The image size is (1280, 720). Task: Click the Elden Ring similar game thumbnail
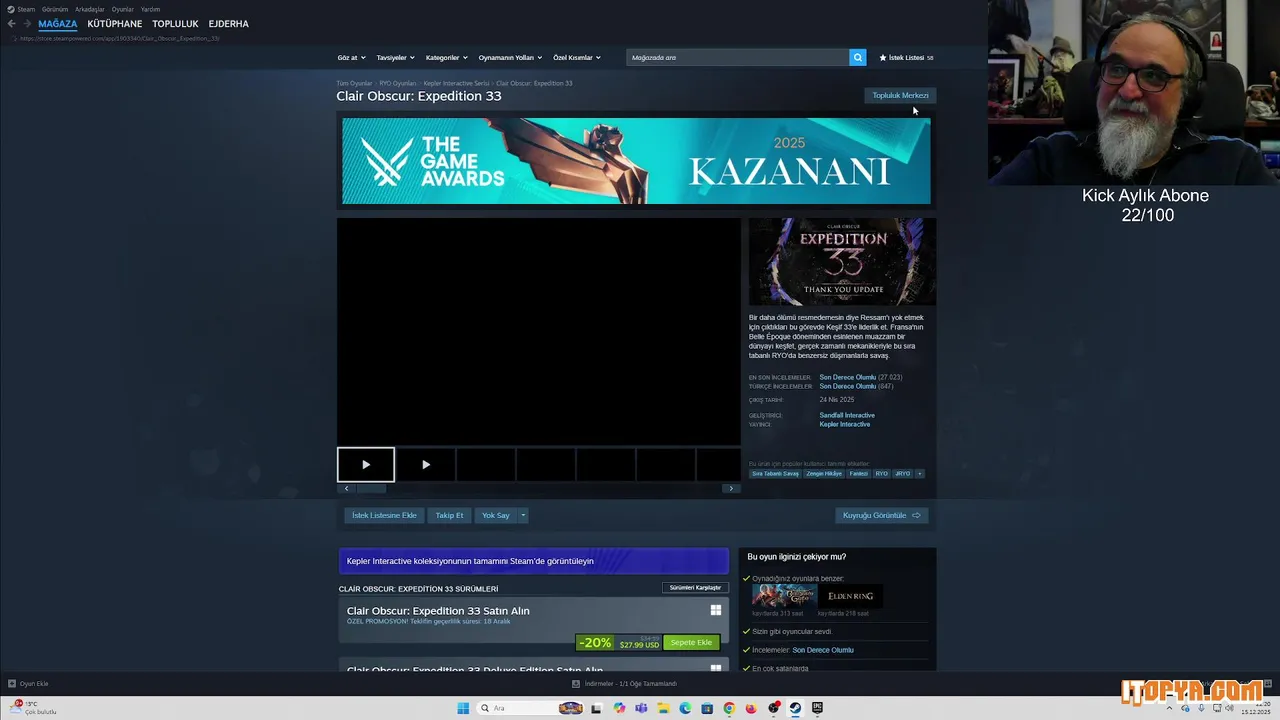pyautogui.click(x=851, y=596)
